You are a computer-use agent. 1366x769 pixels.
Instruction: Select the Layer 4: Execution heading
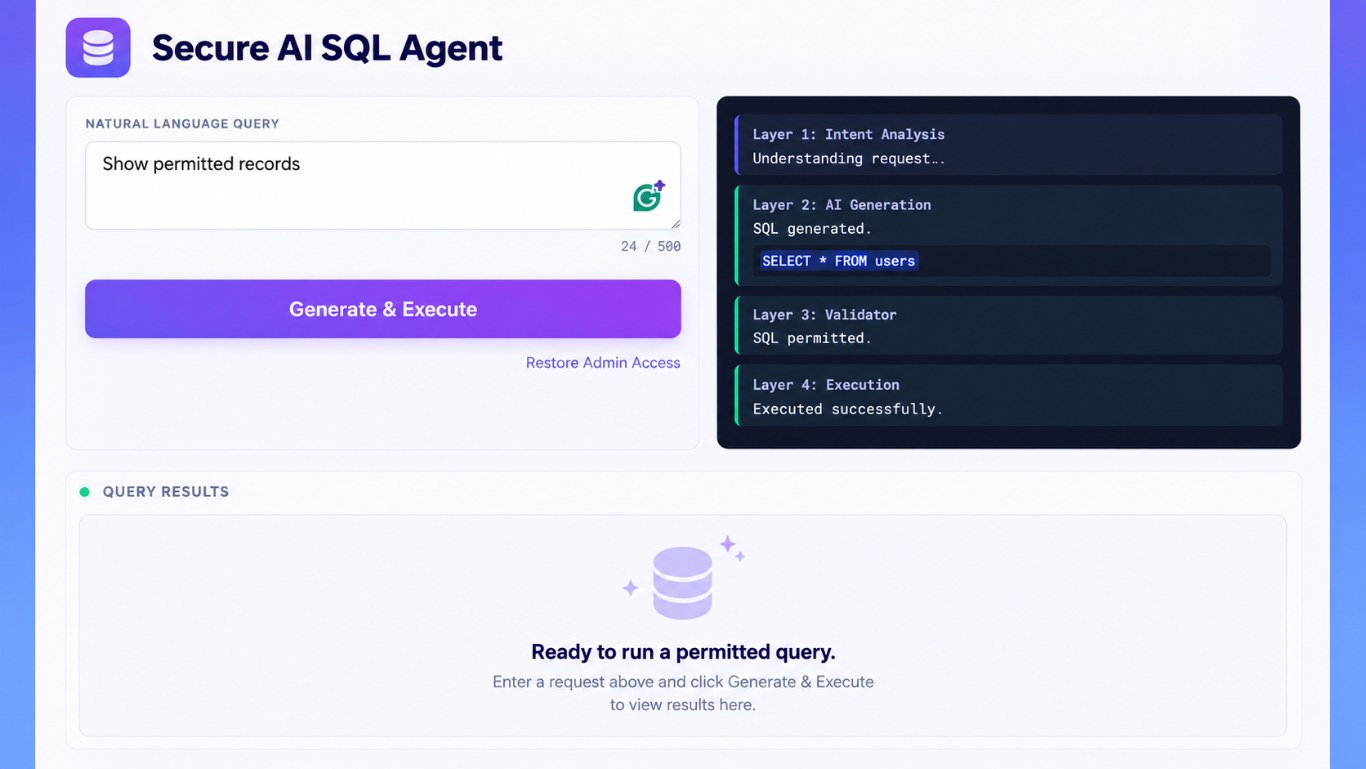click(826, 385)
